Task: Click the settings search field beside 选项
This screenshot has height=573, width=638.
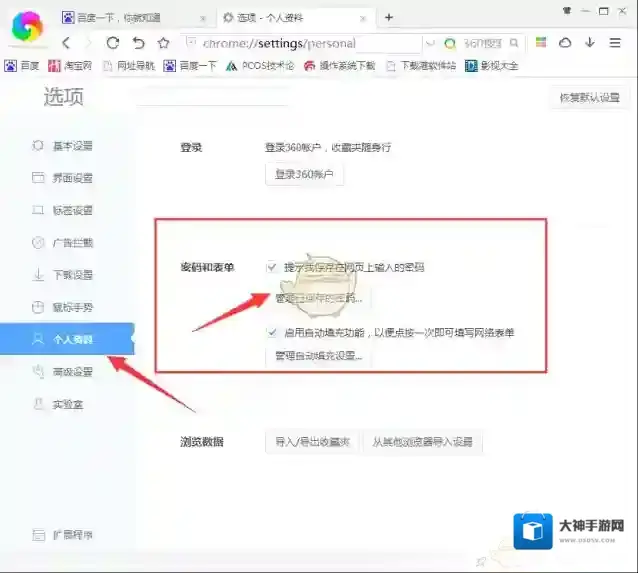Action: point(212,97)
